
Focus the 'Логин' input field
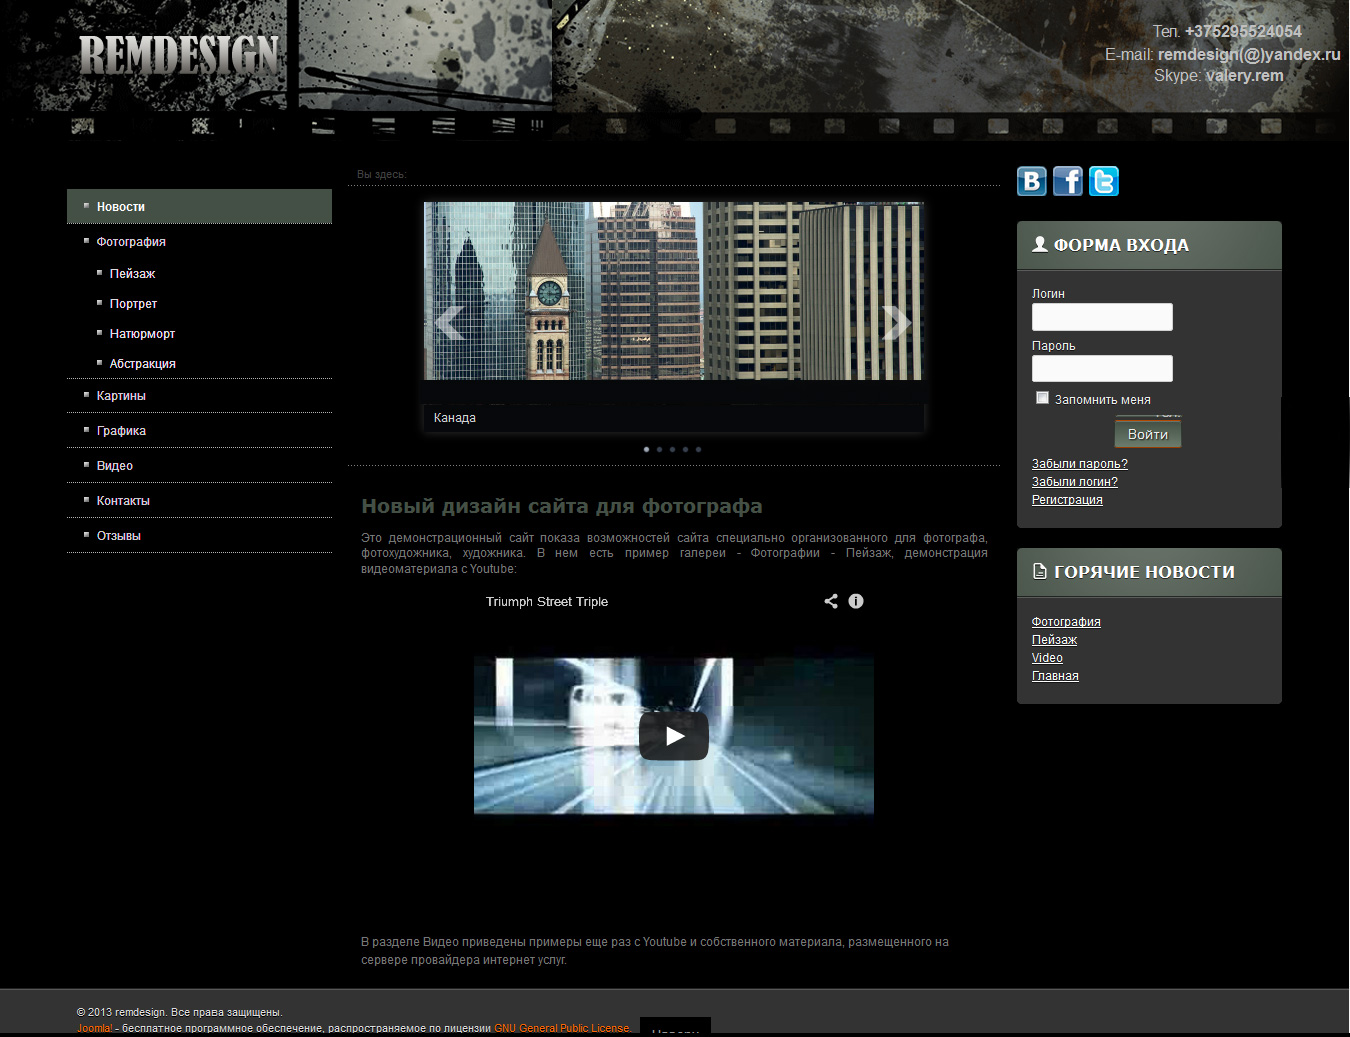[1102, 317]
